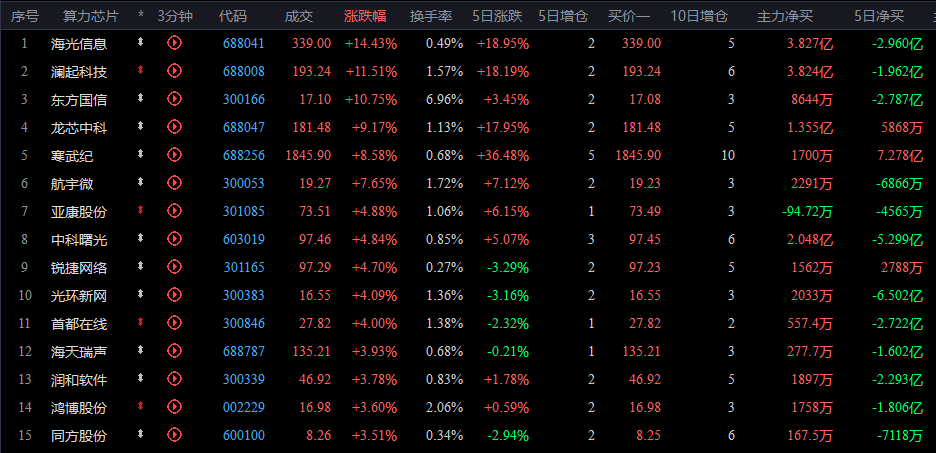Click the 6.96% turnover rate
The image size is (936, 453).
(445, 100)
